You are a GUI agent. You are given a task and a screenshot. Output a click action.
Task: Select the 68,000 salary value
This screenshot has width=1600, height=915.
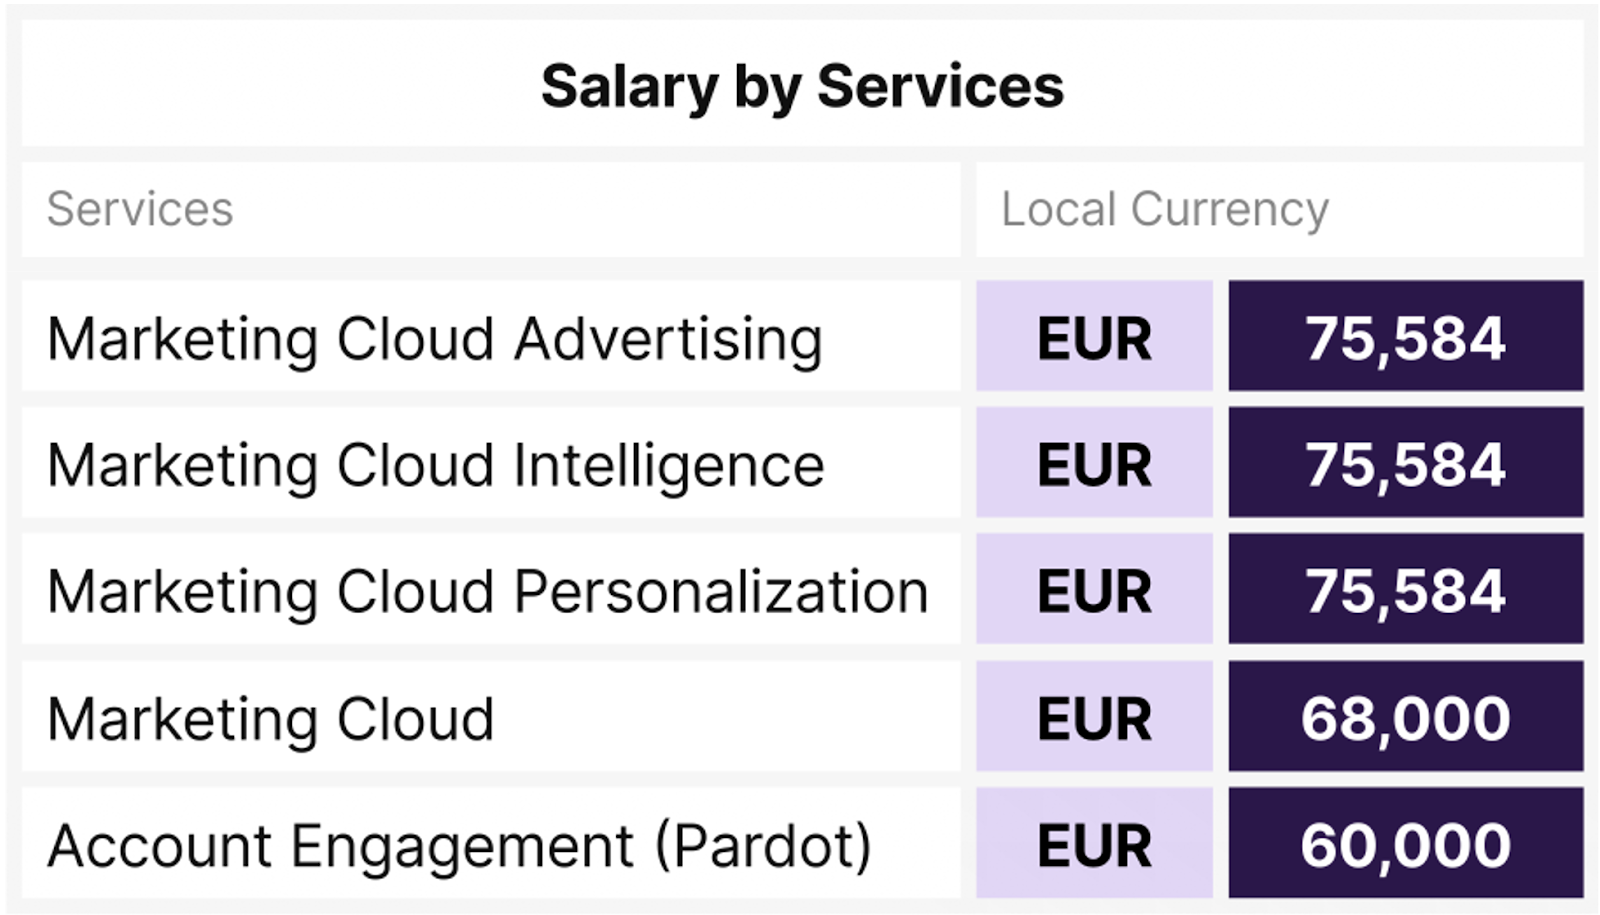(1405, 718)
